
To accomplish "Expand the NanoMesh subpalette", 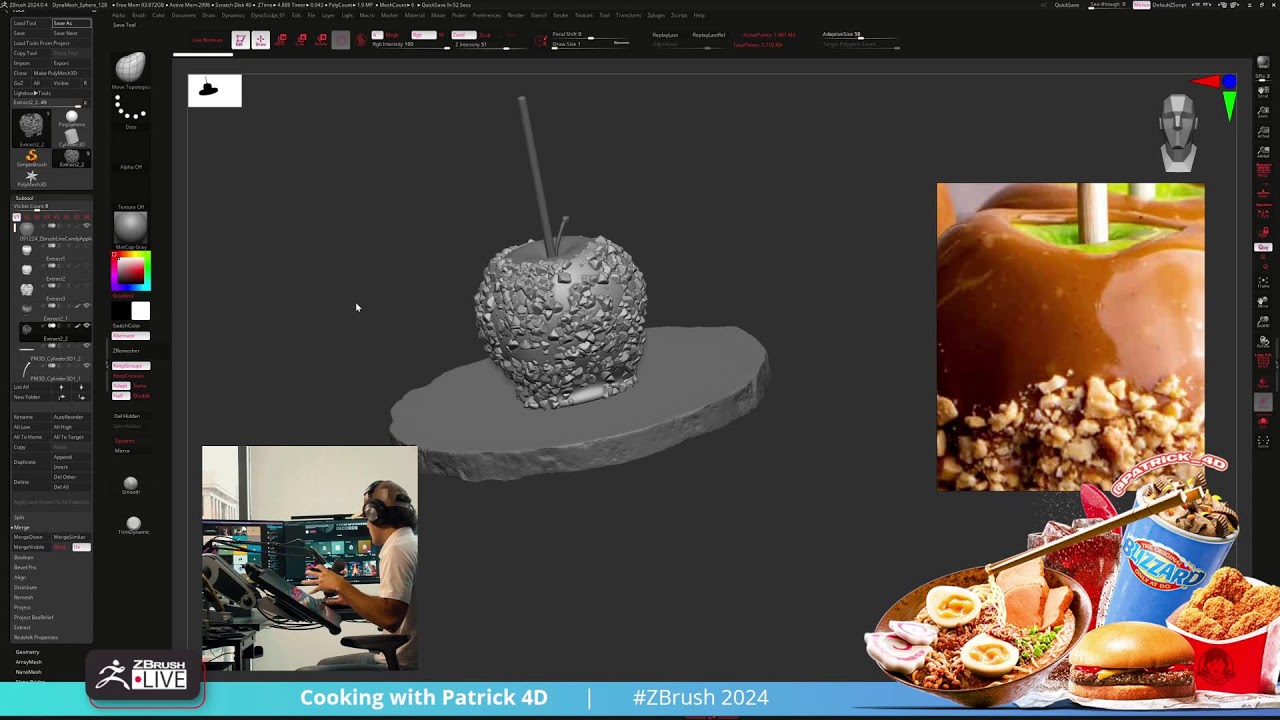I will pyautogui.click(x=29, y=672).
